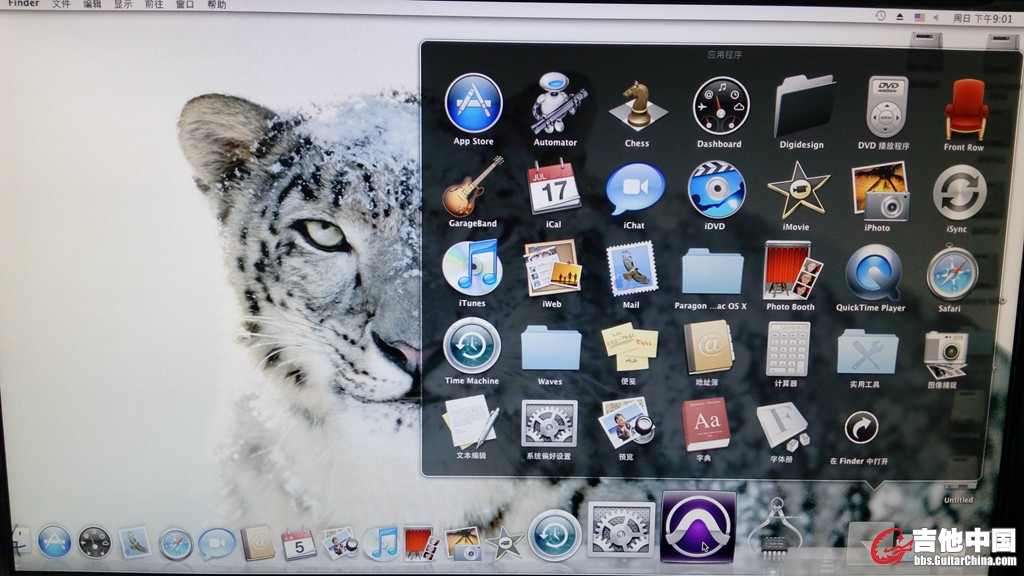This screenshot has width=1024, height=576.
Task: Click Mail stamp icon in the Dock
Action: [x=135, y=543]
